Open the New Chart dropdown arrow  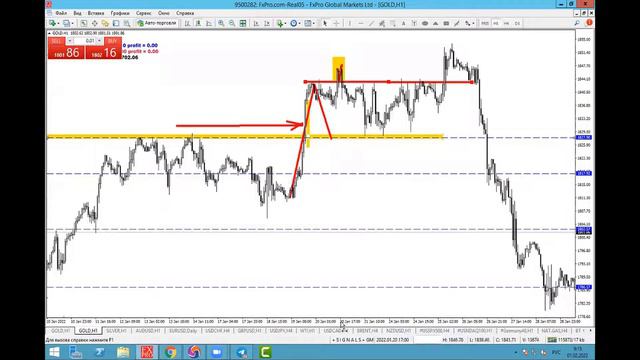58,23
